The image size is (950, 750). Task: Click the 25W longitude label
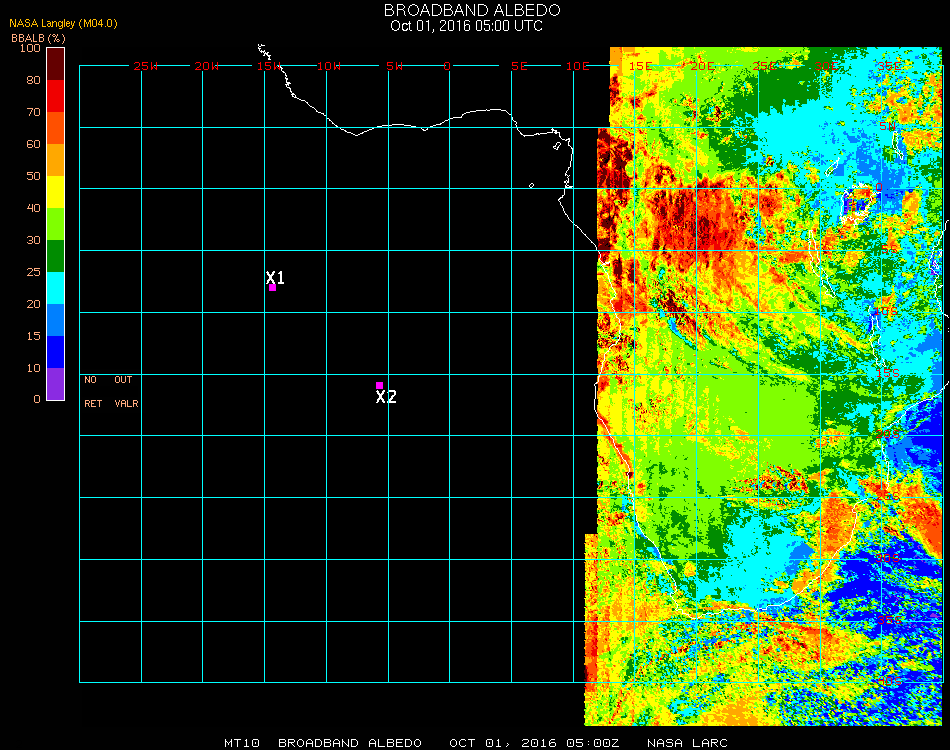[x=146, y=66]
